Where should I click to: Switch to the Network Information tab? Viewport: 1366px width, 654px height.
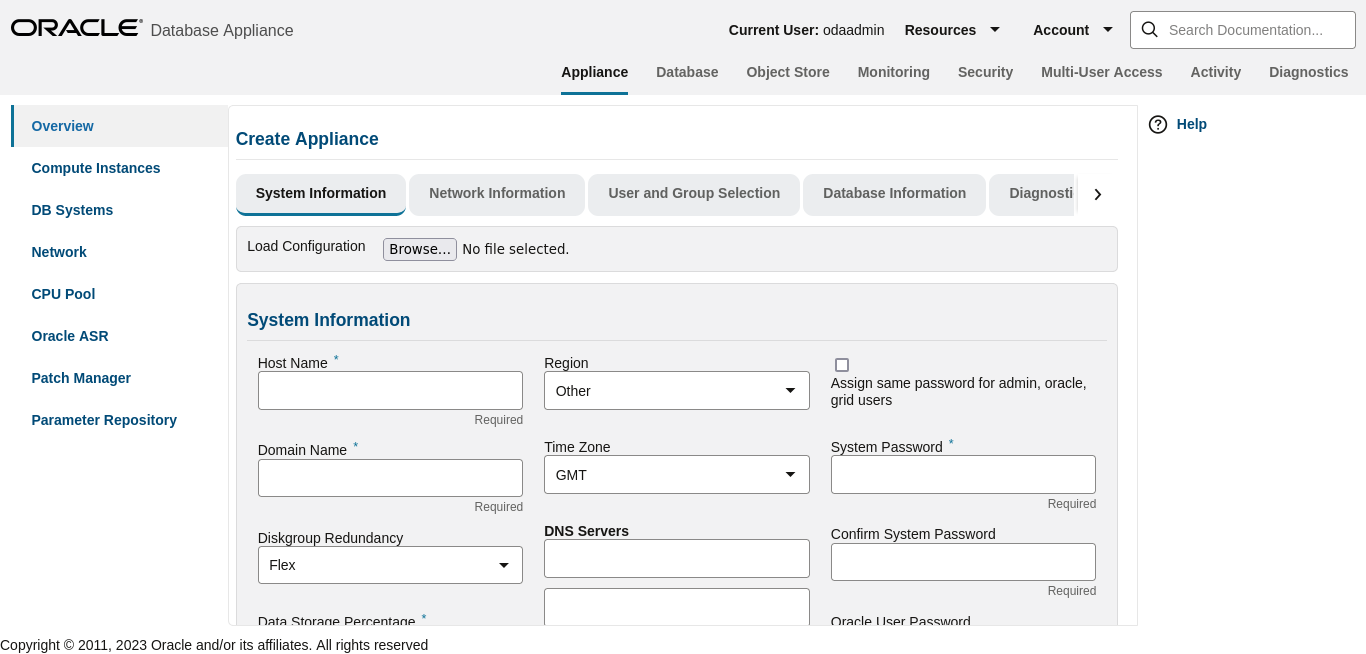[x=497, y=194]
